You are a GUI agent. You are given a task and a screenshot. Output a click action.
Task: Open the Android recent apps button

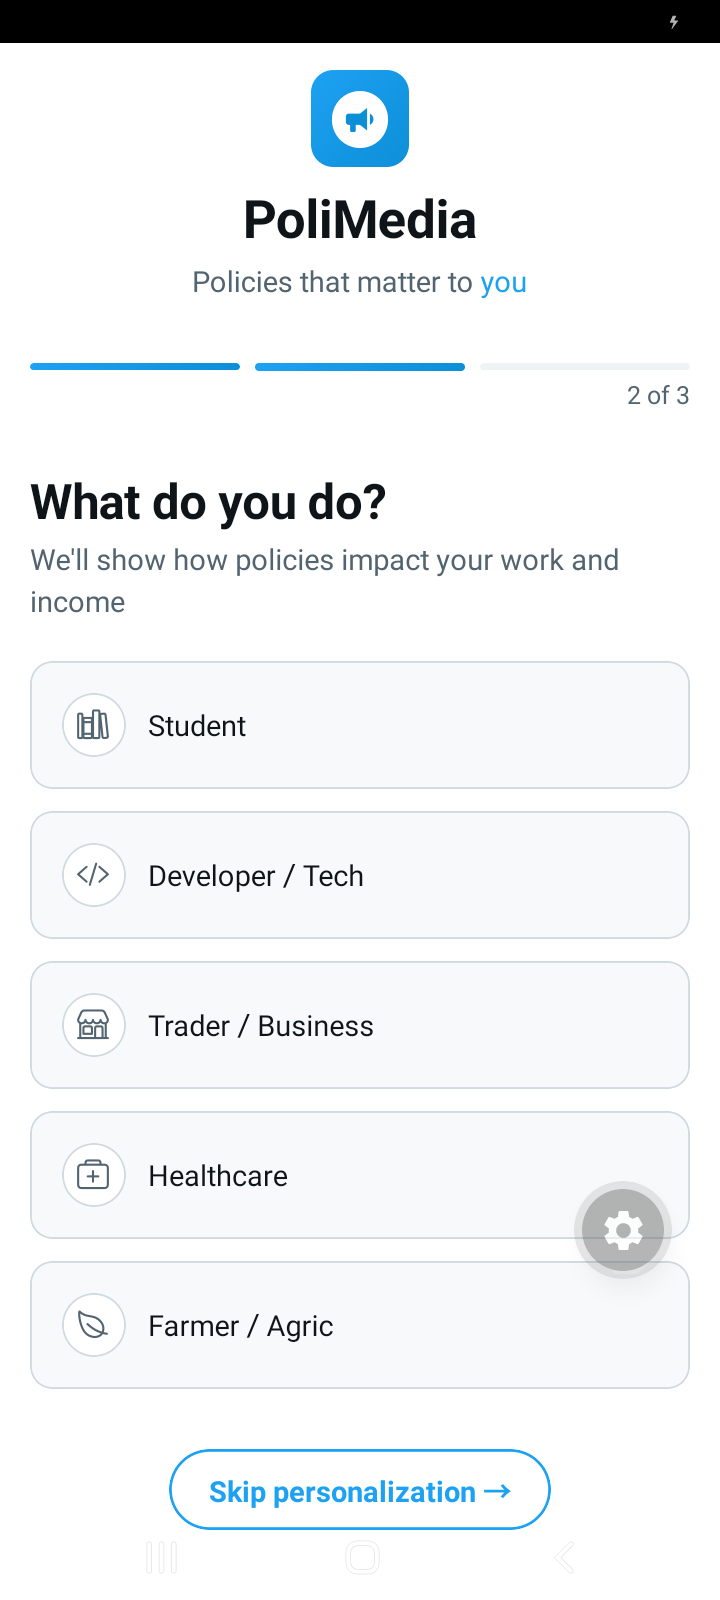162,1557
